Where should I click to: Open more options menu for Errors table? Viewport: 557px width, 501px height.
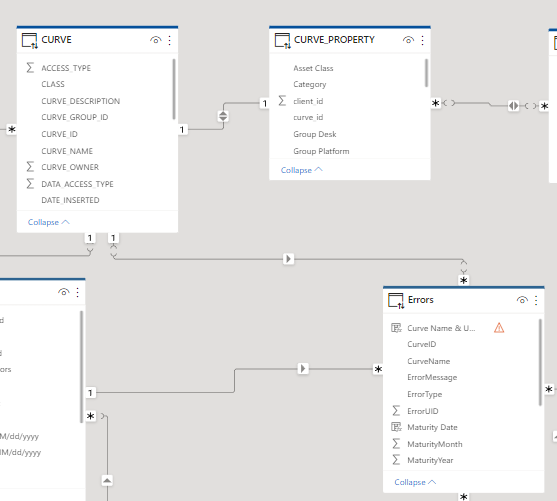(536, 301)
